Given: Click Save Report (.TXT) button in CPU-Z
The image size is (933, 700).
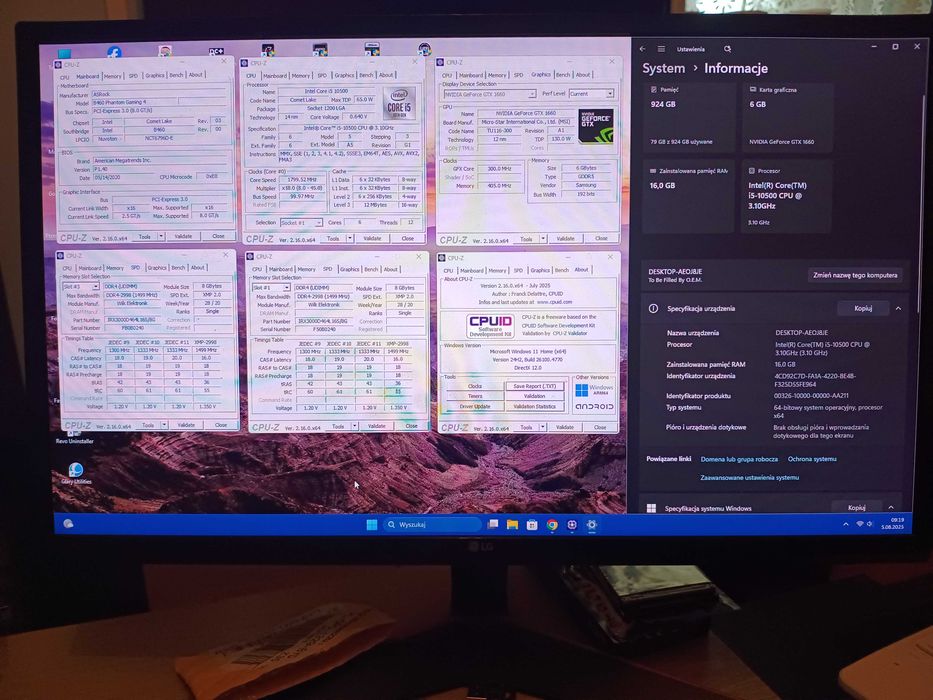Looking at the screenshot, I should 534,386.
